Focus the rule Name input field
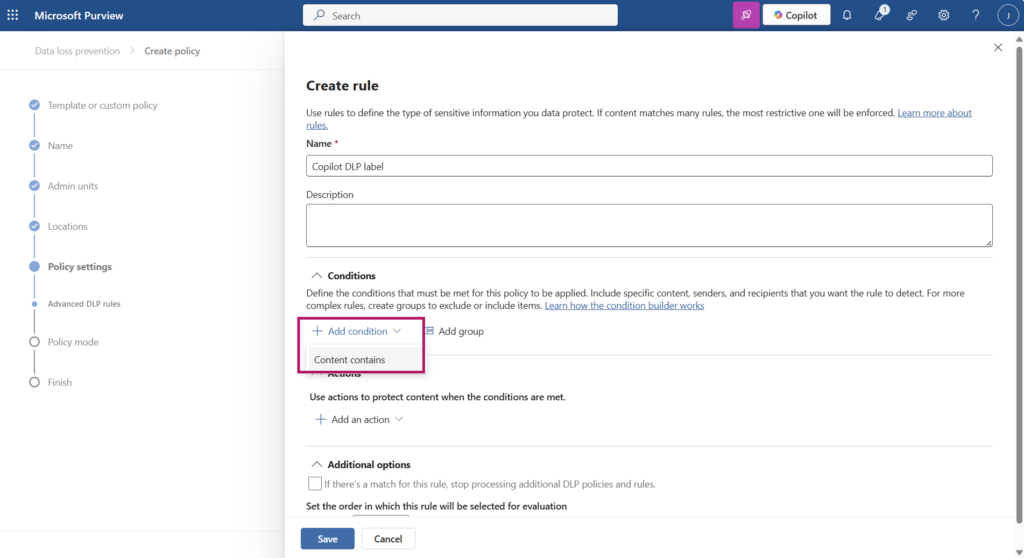1024x558 pixels. tap(649, 166)
